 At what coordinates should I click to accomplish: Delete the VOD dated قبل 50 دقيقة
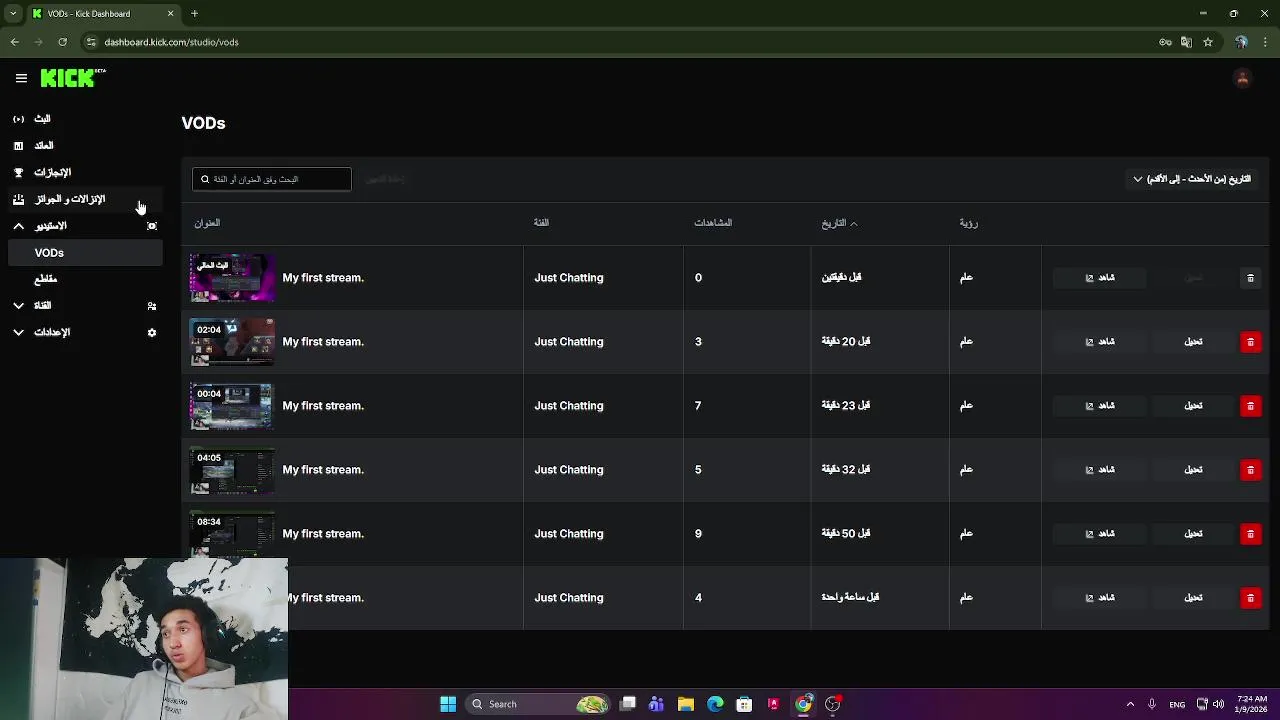pyautogui.click(x=1250, y=534)
